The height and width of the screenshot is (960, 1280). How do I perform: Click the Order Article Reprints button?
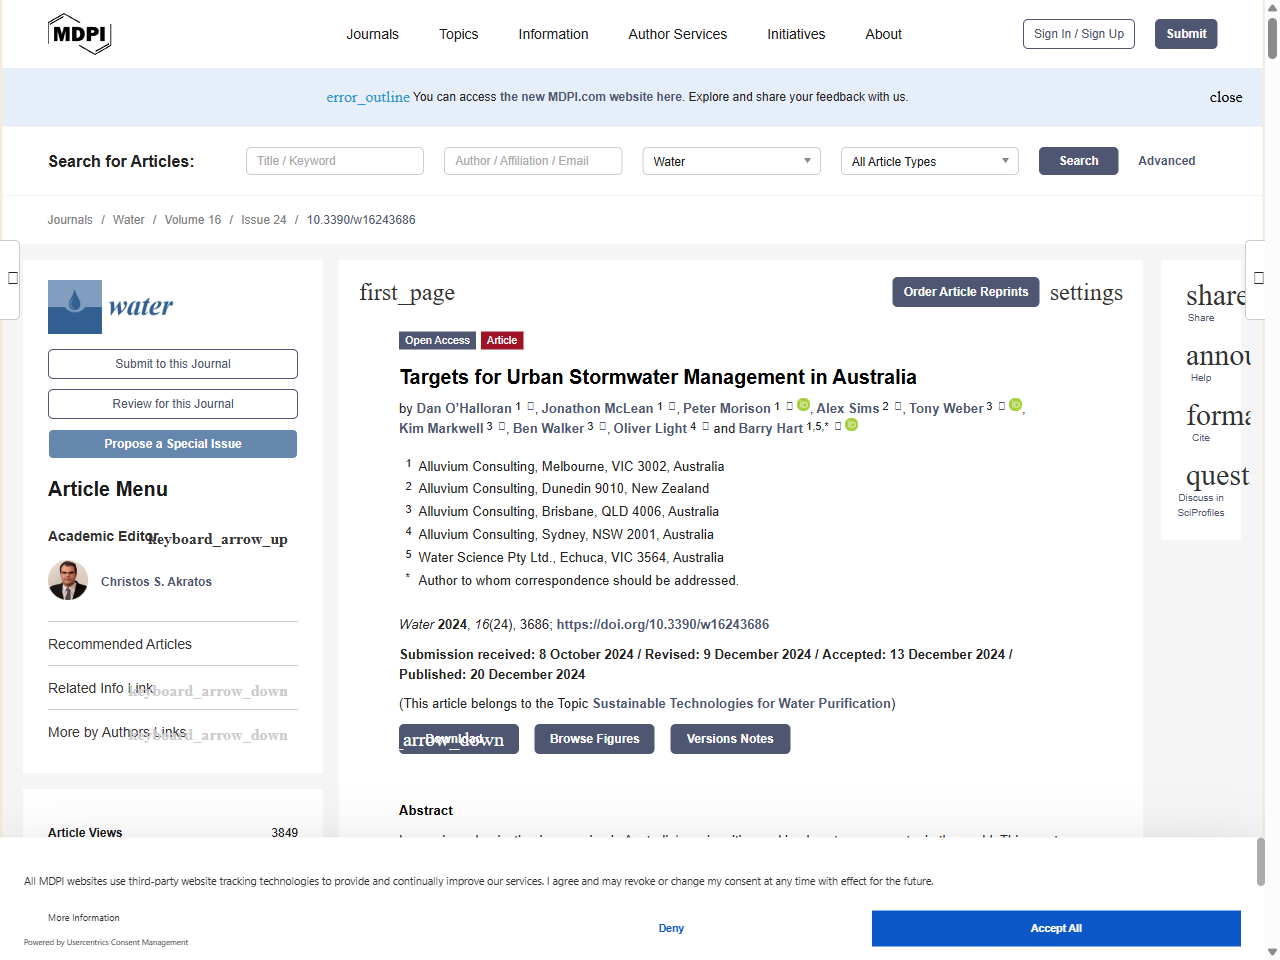click(x=965, y=292)
